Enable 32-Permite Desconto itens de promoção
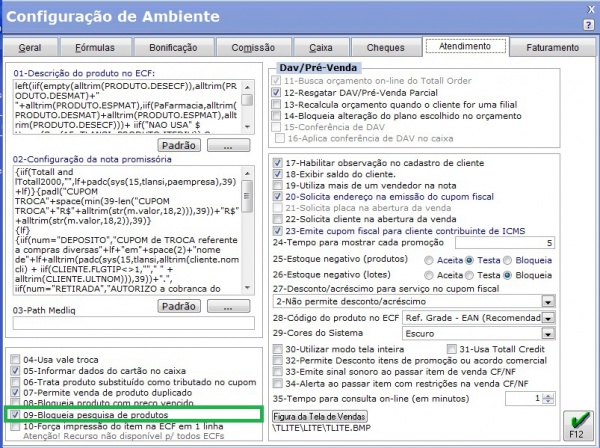The width and height of the screenshot is (600, 448). (277, 360)
